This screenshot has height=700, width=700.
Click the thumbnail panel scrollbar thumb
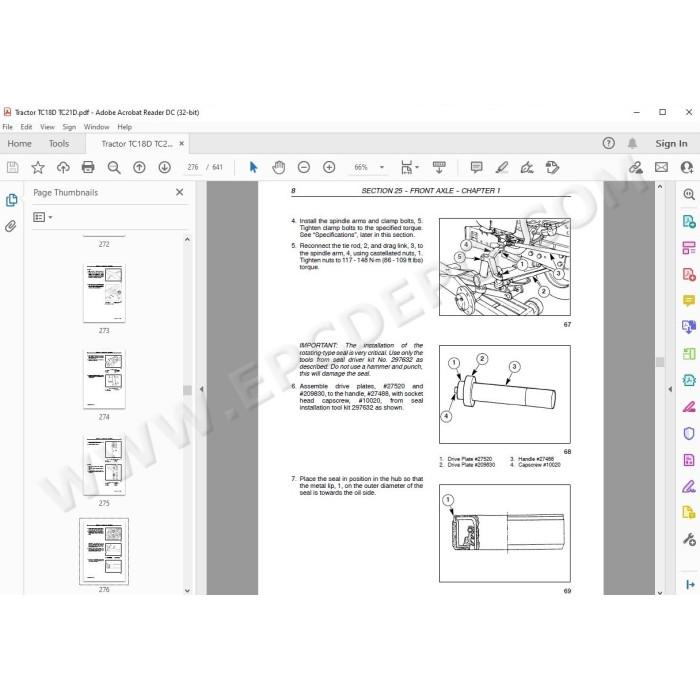187,390
